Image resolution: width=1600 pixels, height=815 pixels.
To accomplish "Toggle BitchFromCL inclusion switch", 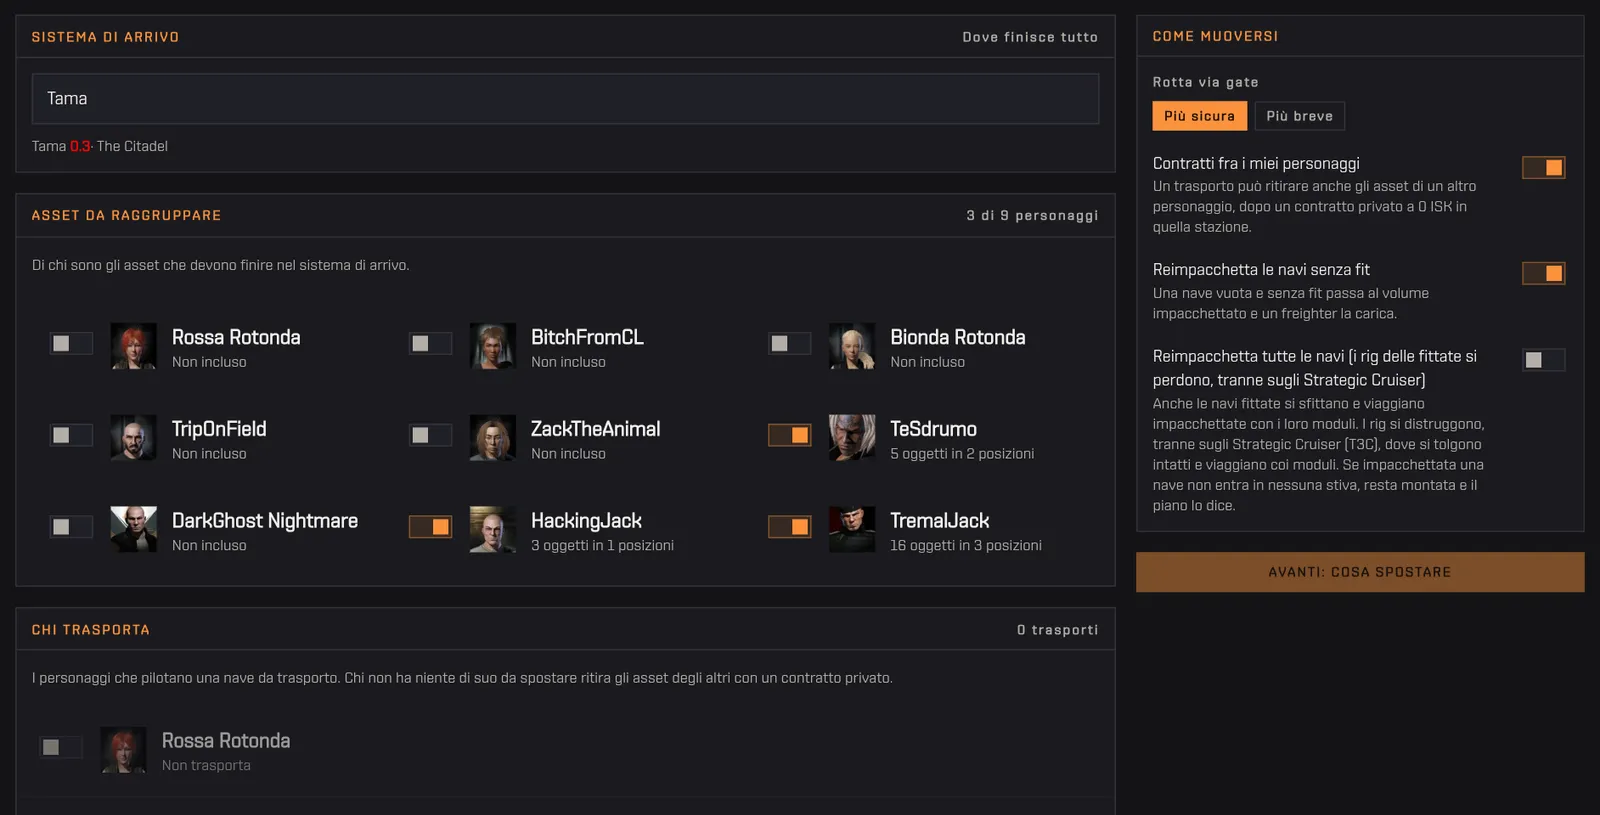I will 430,343.
